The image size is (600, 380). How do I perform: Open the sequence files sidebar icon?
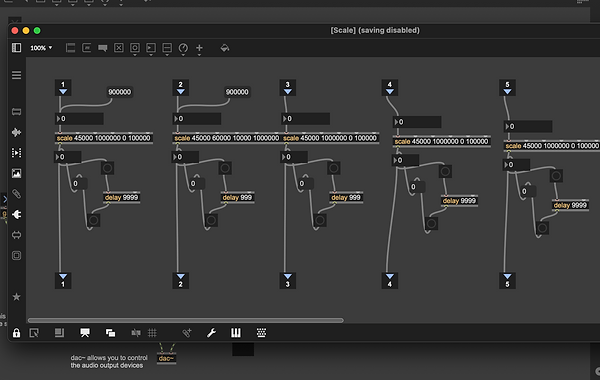[16, 153]
